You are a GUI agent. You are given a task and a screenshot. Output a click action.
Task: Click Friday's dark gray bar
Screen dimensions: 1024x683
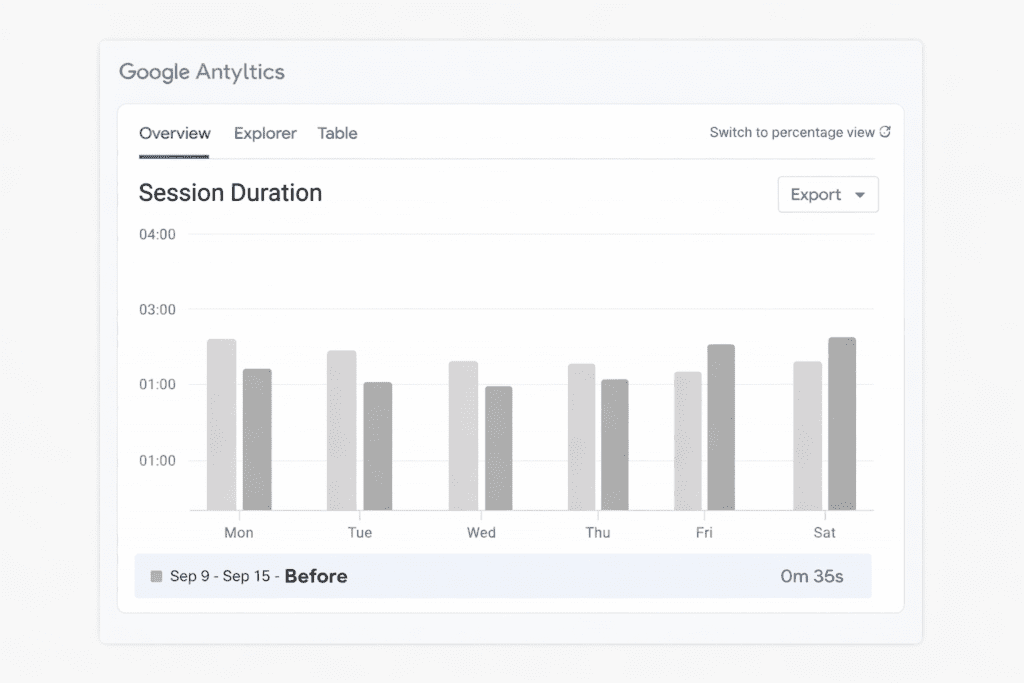pos(720,427)
